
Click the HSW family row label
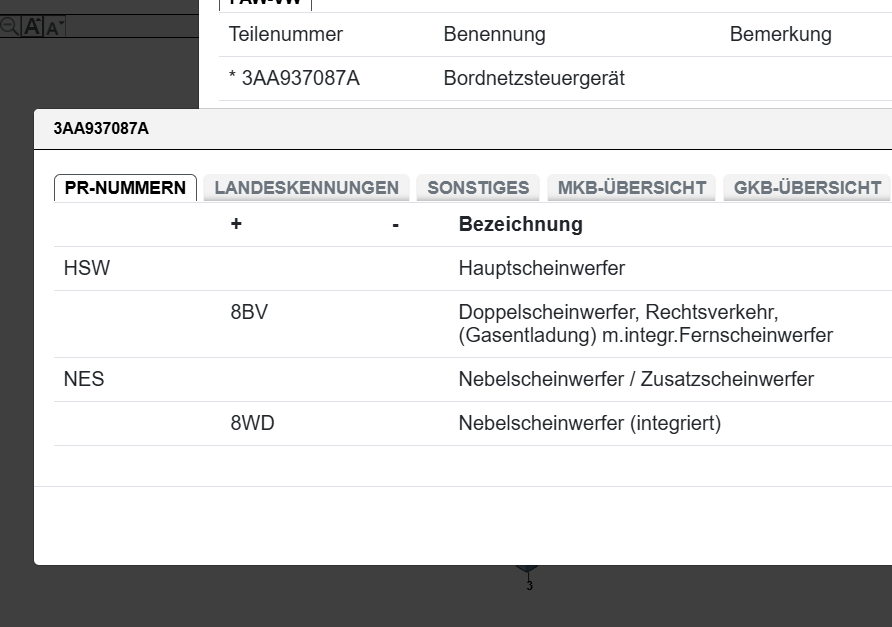(86, 268)
